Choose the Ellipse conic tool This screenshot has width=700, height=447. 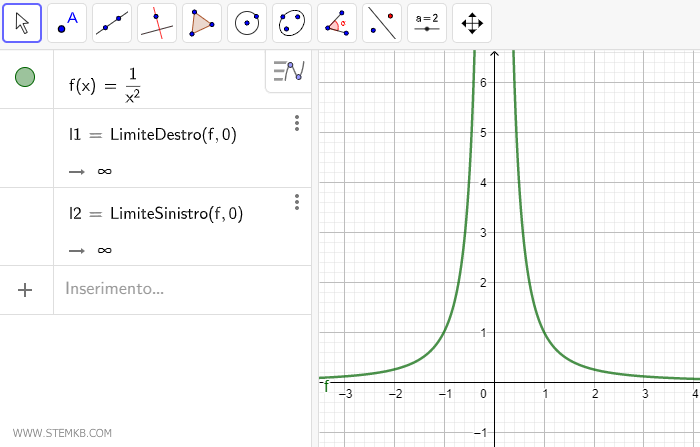292,22
